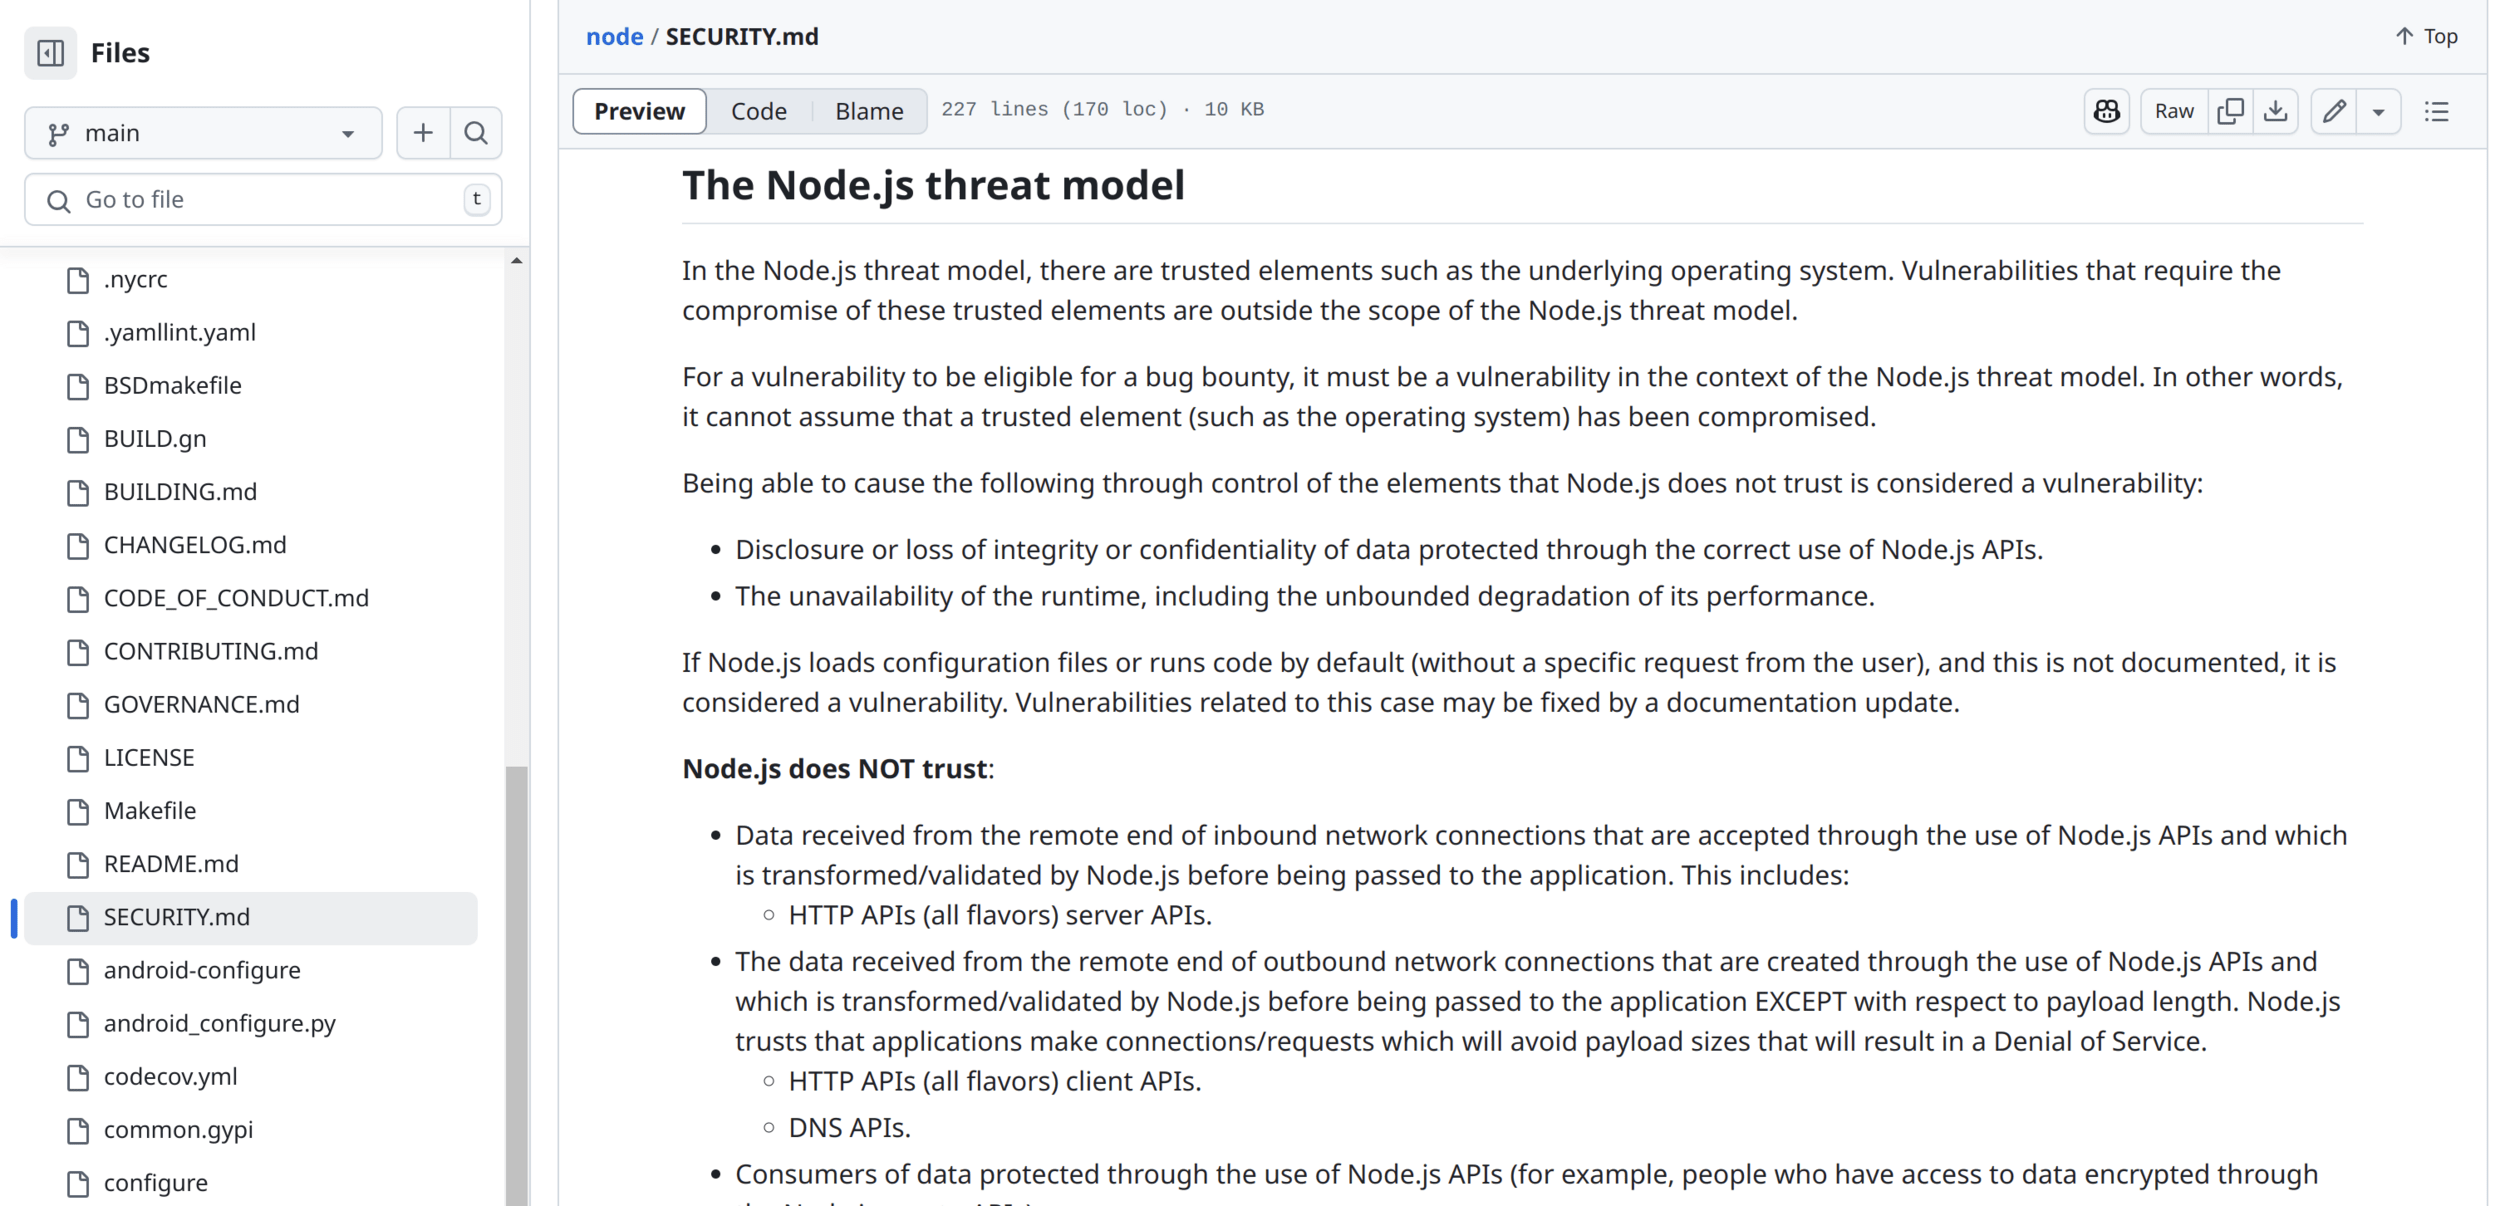This screenshot has height=1206, width=2500.
Task: Follow the node breadcrumb link
Action: point(614,37)
